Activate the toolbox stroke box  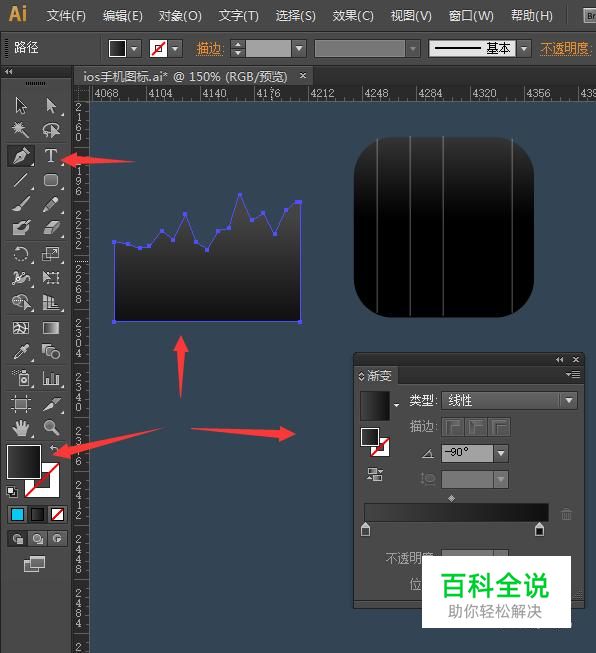(50, 487)
